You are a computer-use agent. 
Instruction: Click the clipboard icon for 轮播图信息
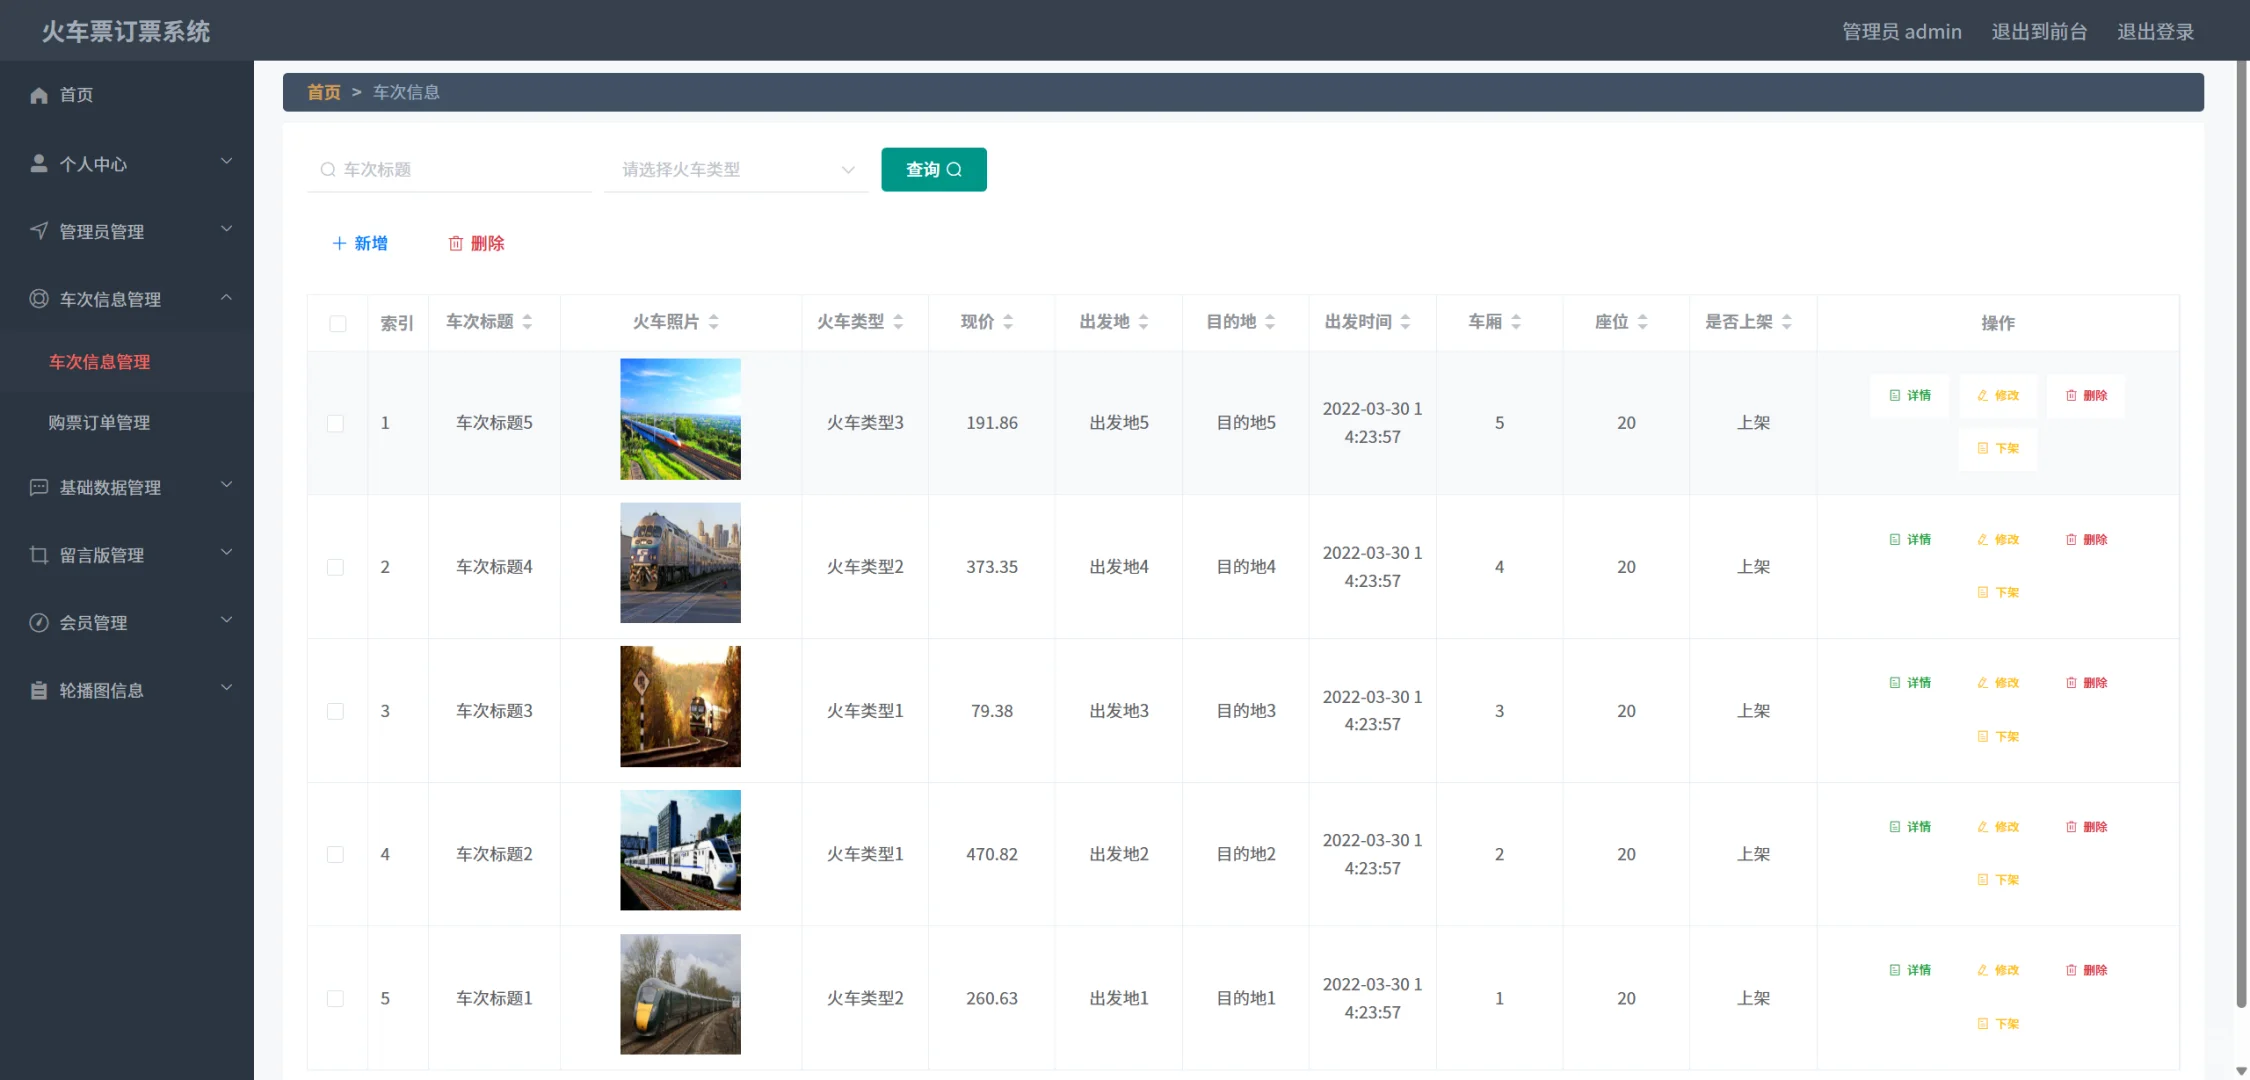point(39,690)
